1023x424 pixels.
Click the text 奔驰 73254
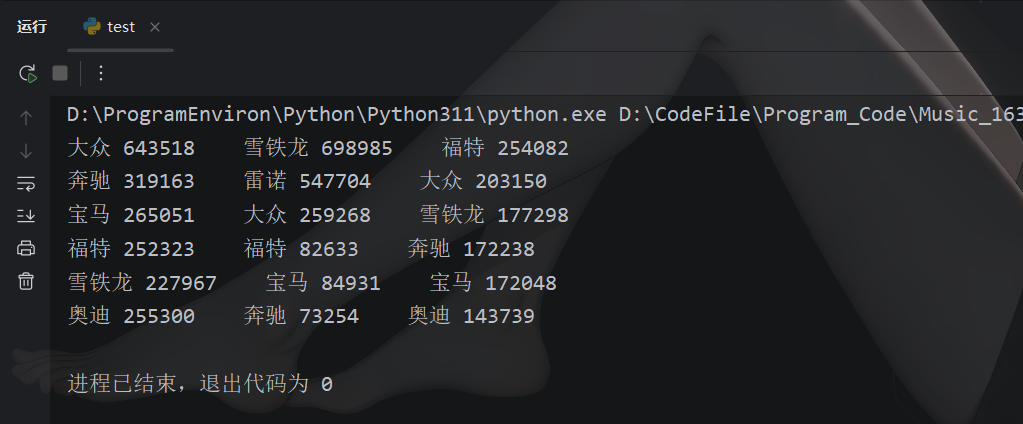301,316
